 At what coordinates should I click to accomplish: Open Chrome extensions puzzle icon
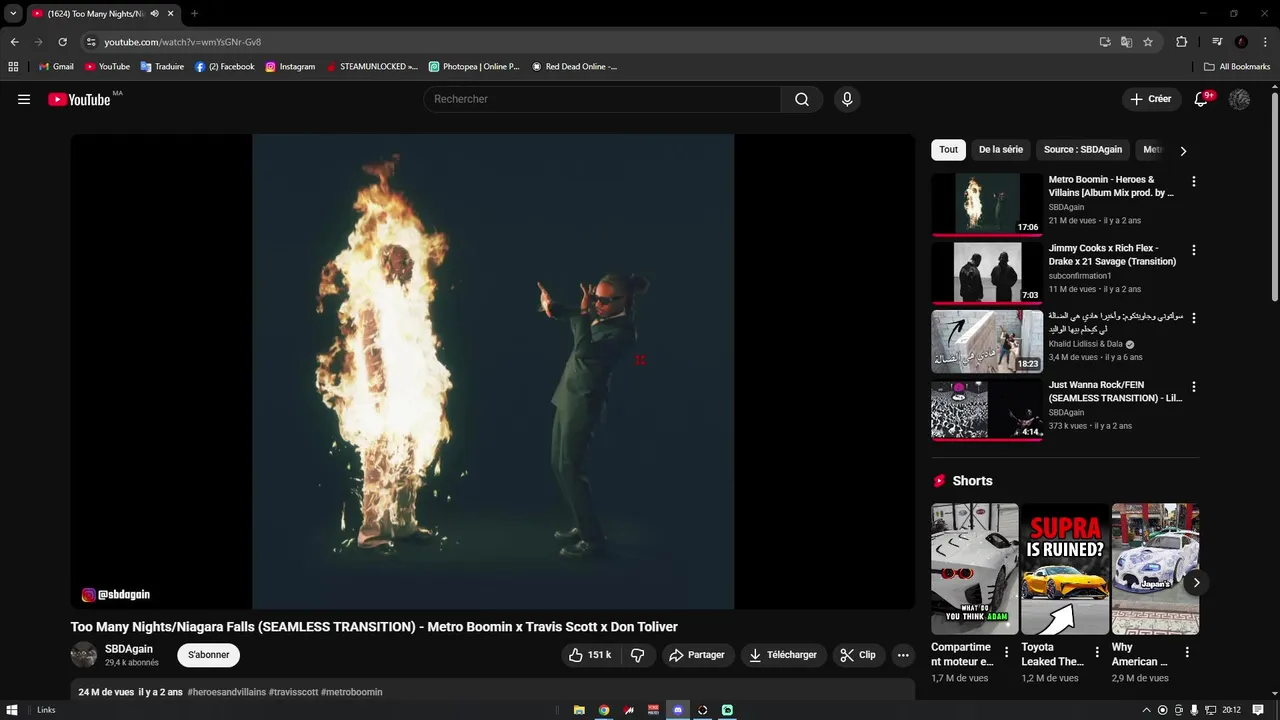coord(1182,42)
